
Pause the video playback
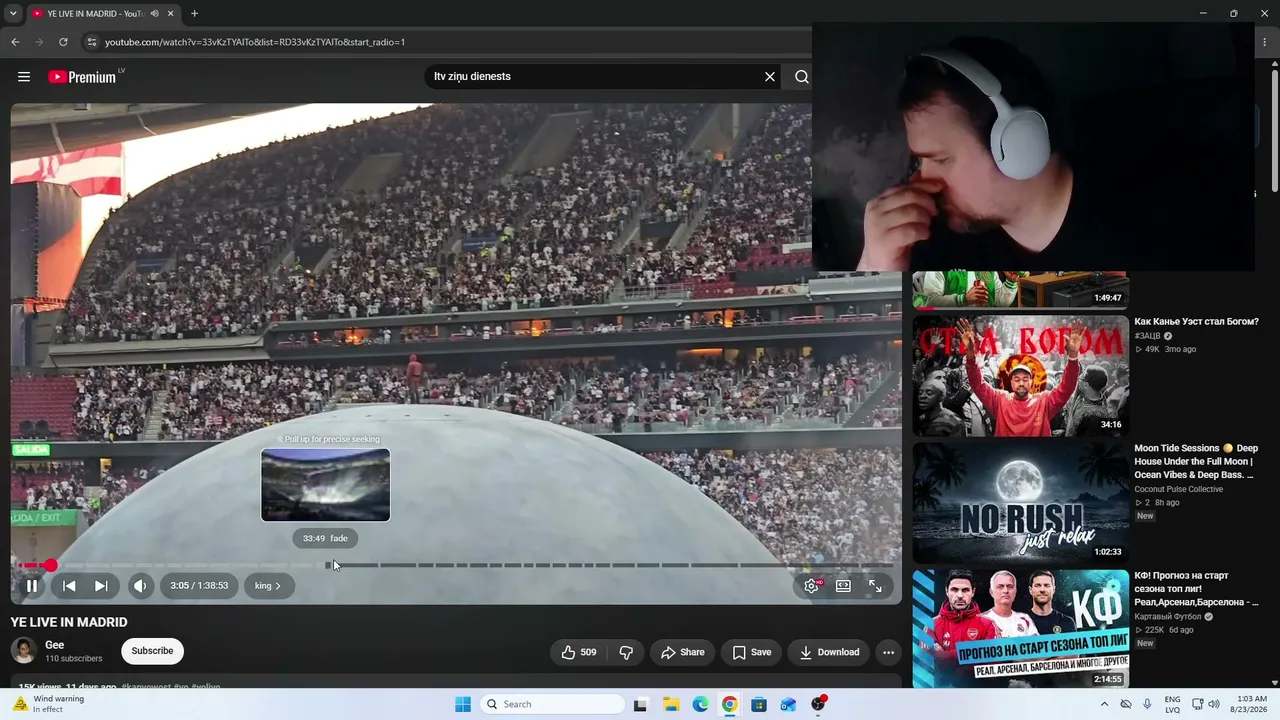32,586
